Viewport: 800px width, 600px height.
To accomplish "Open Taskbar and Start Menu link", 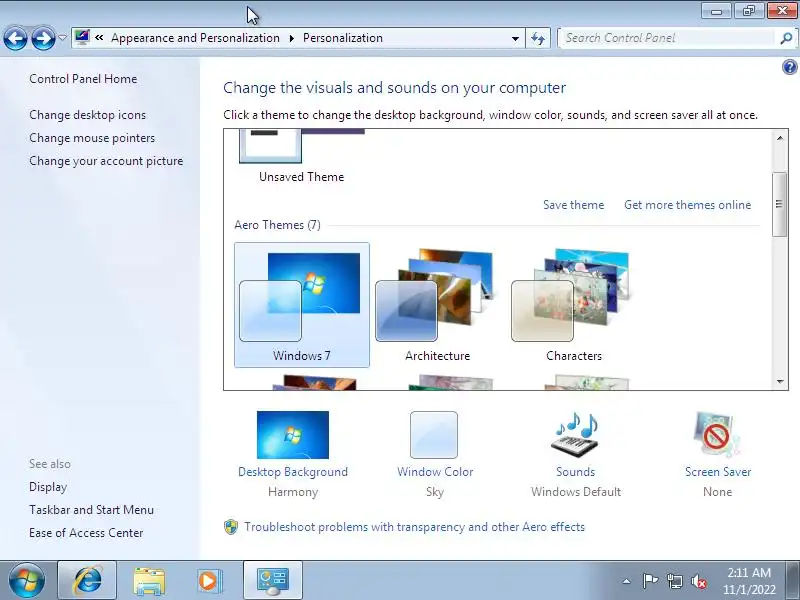I will click(91, 510).
